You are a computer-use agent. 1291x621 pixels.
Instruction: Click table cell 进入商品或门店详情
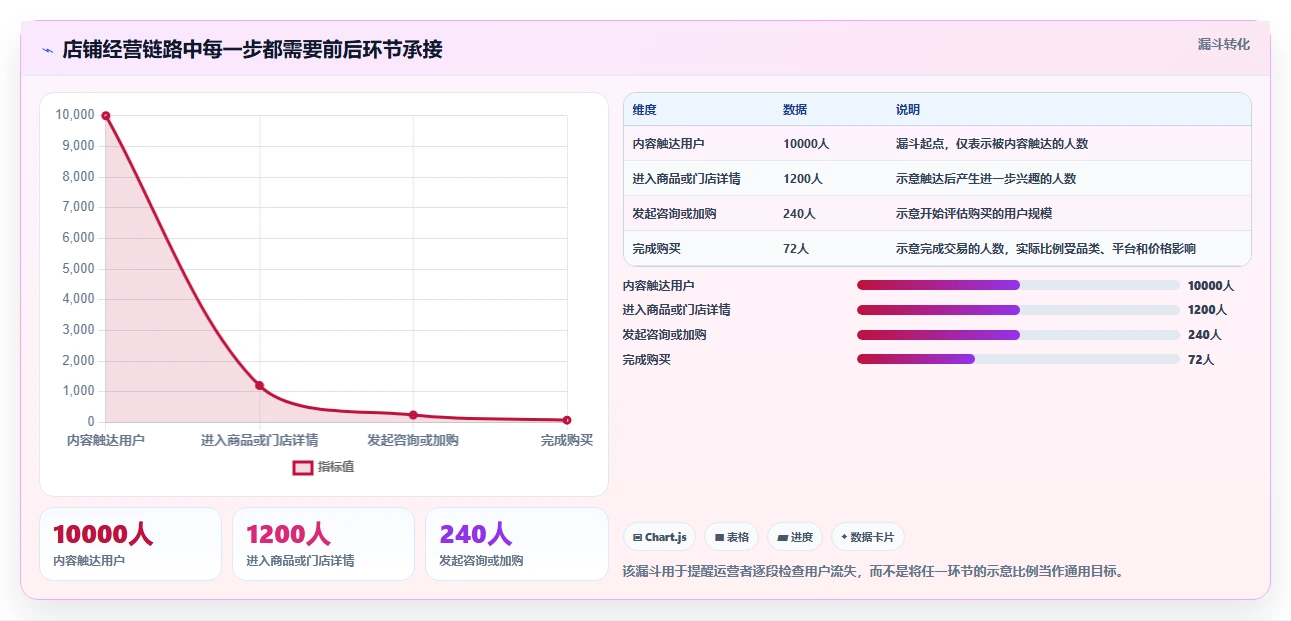687,179
